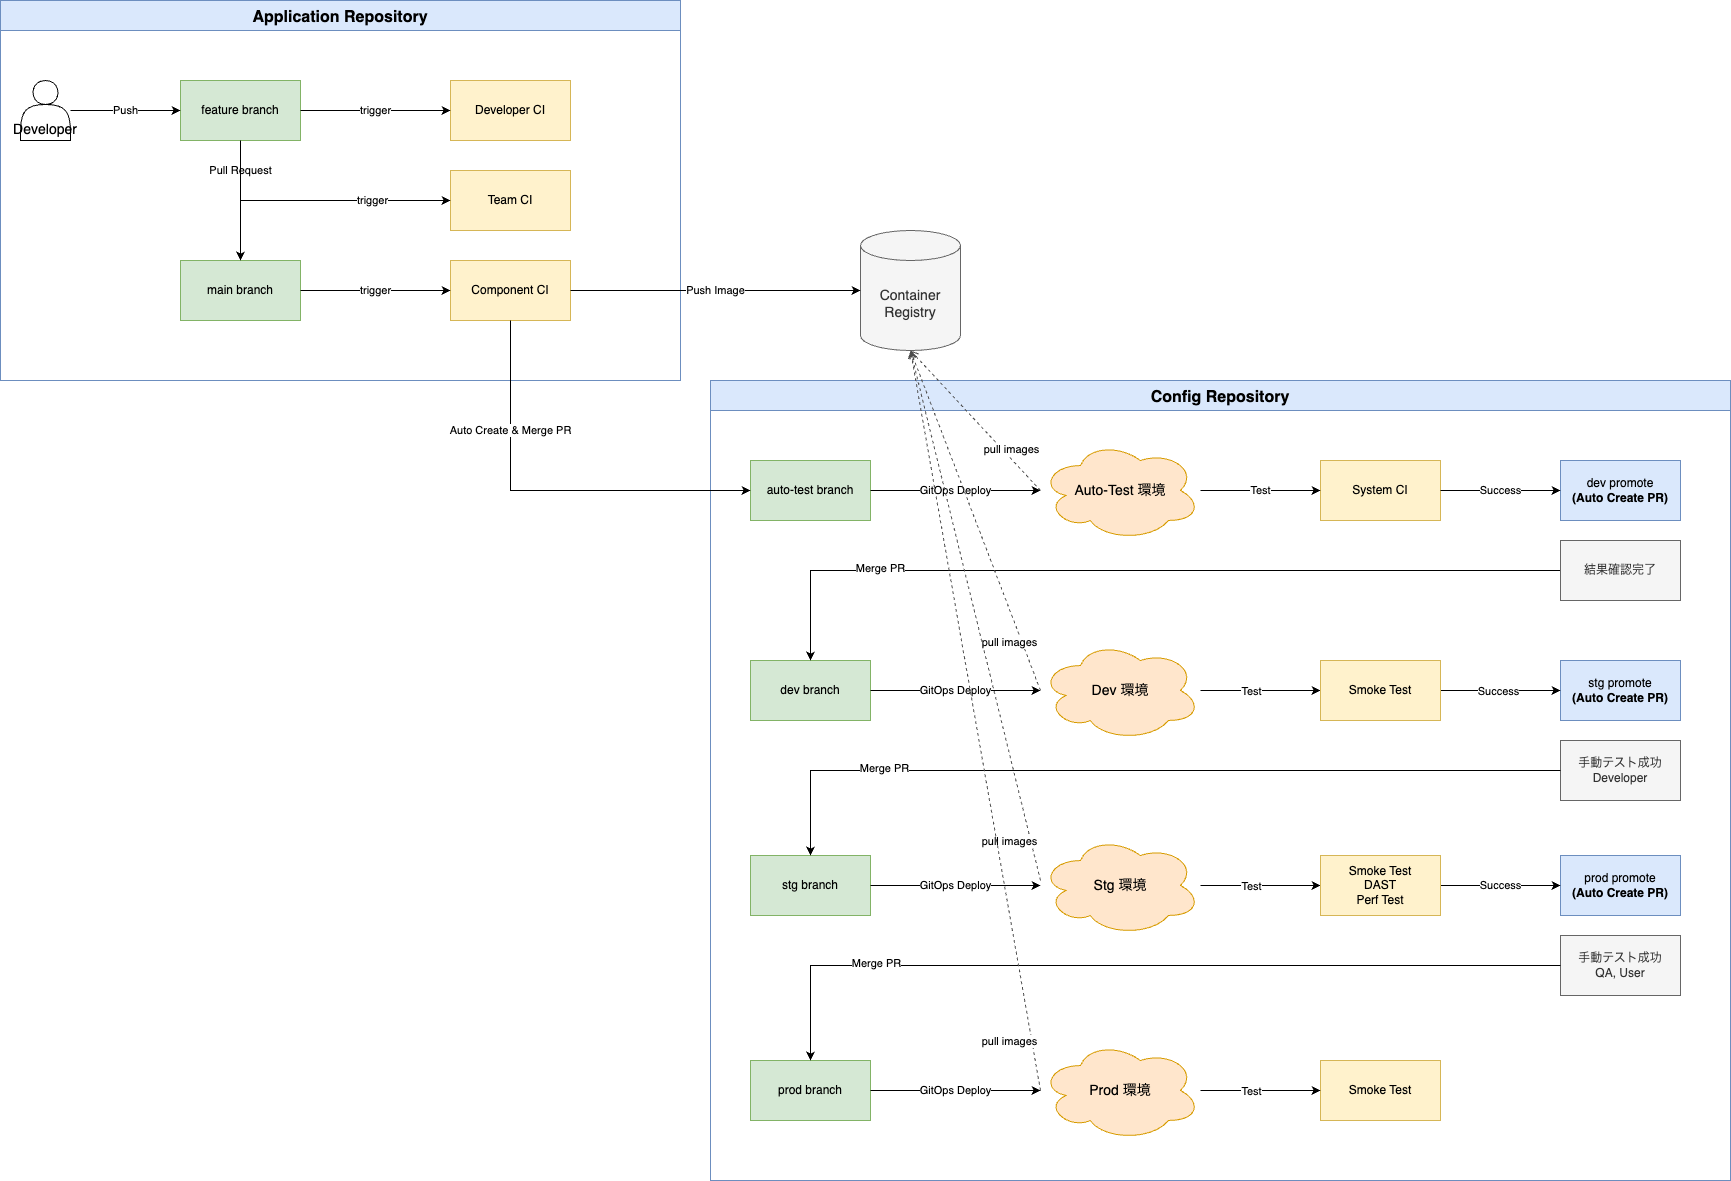Click the Developer actor icon
This screenshot has width=1731, height=1181.
[45, 110]
